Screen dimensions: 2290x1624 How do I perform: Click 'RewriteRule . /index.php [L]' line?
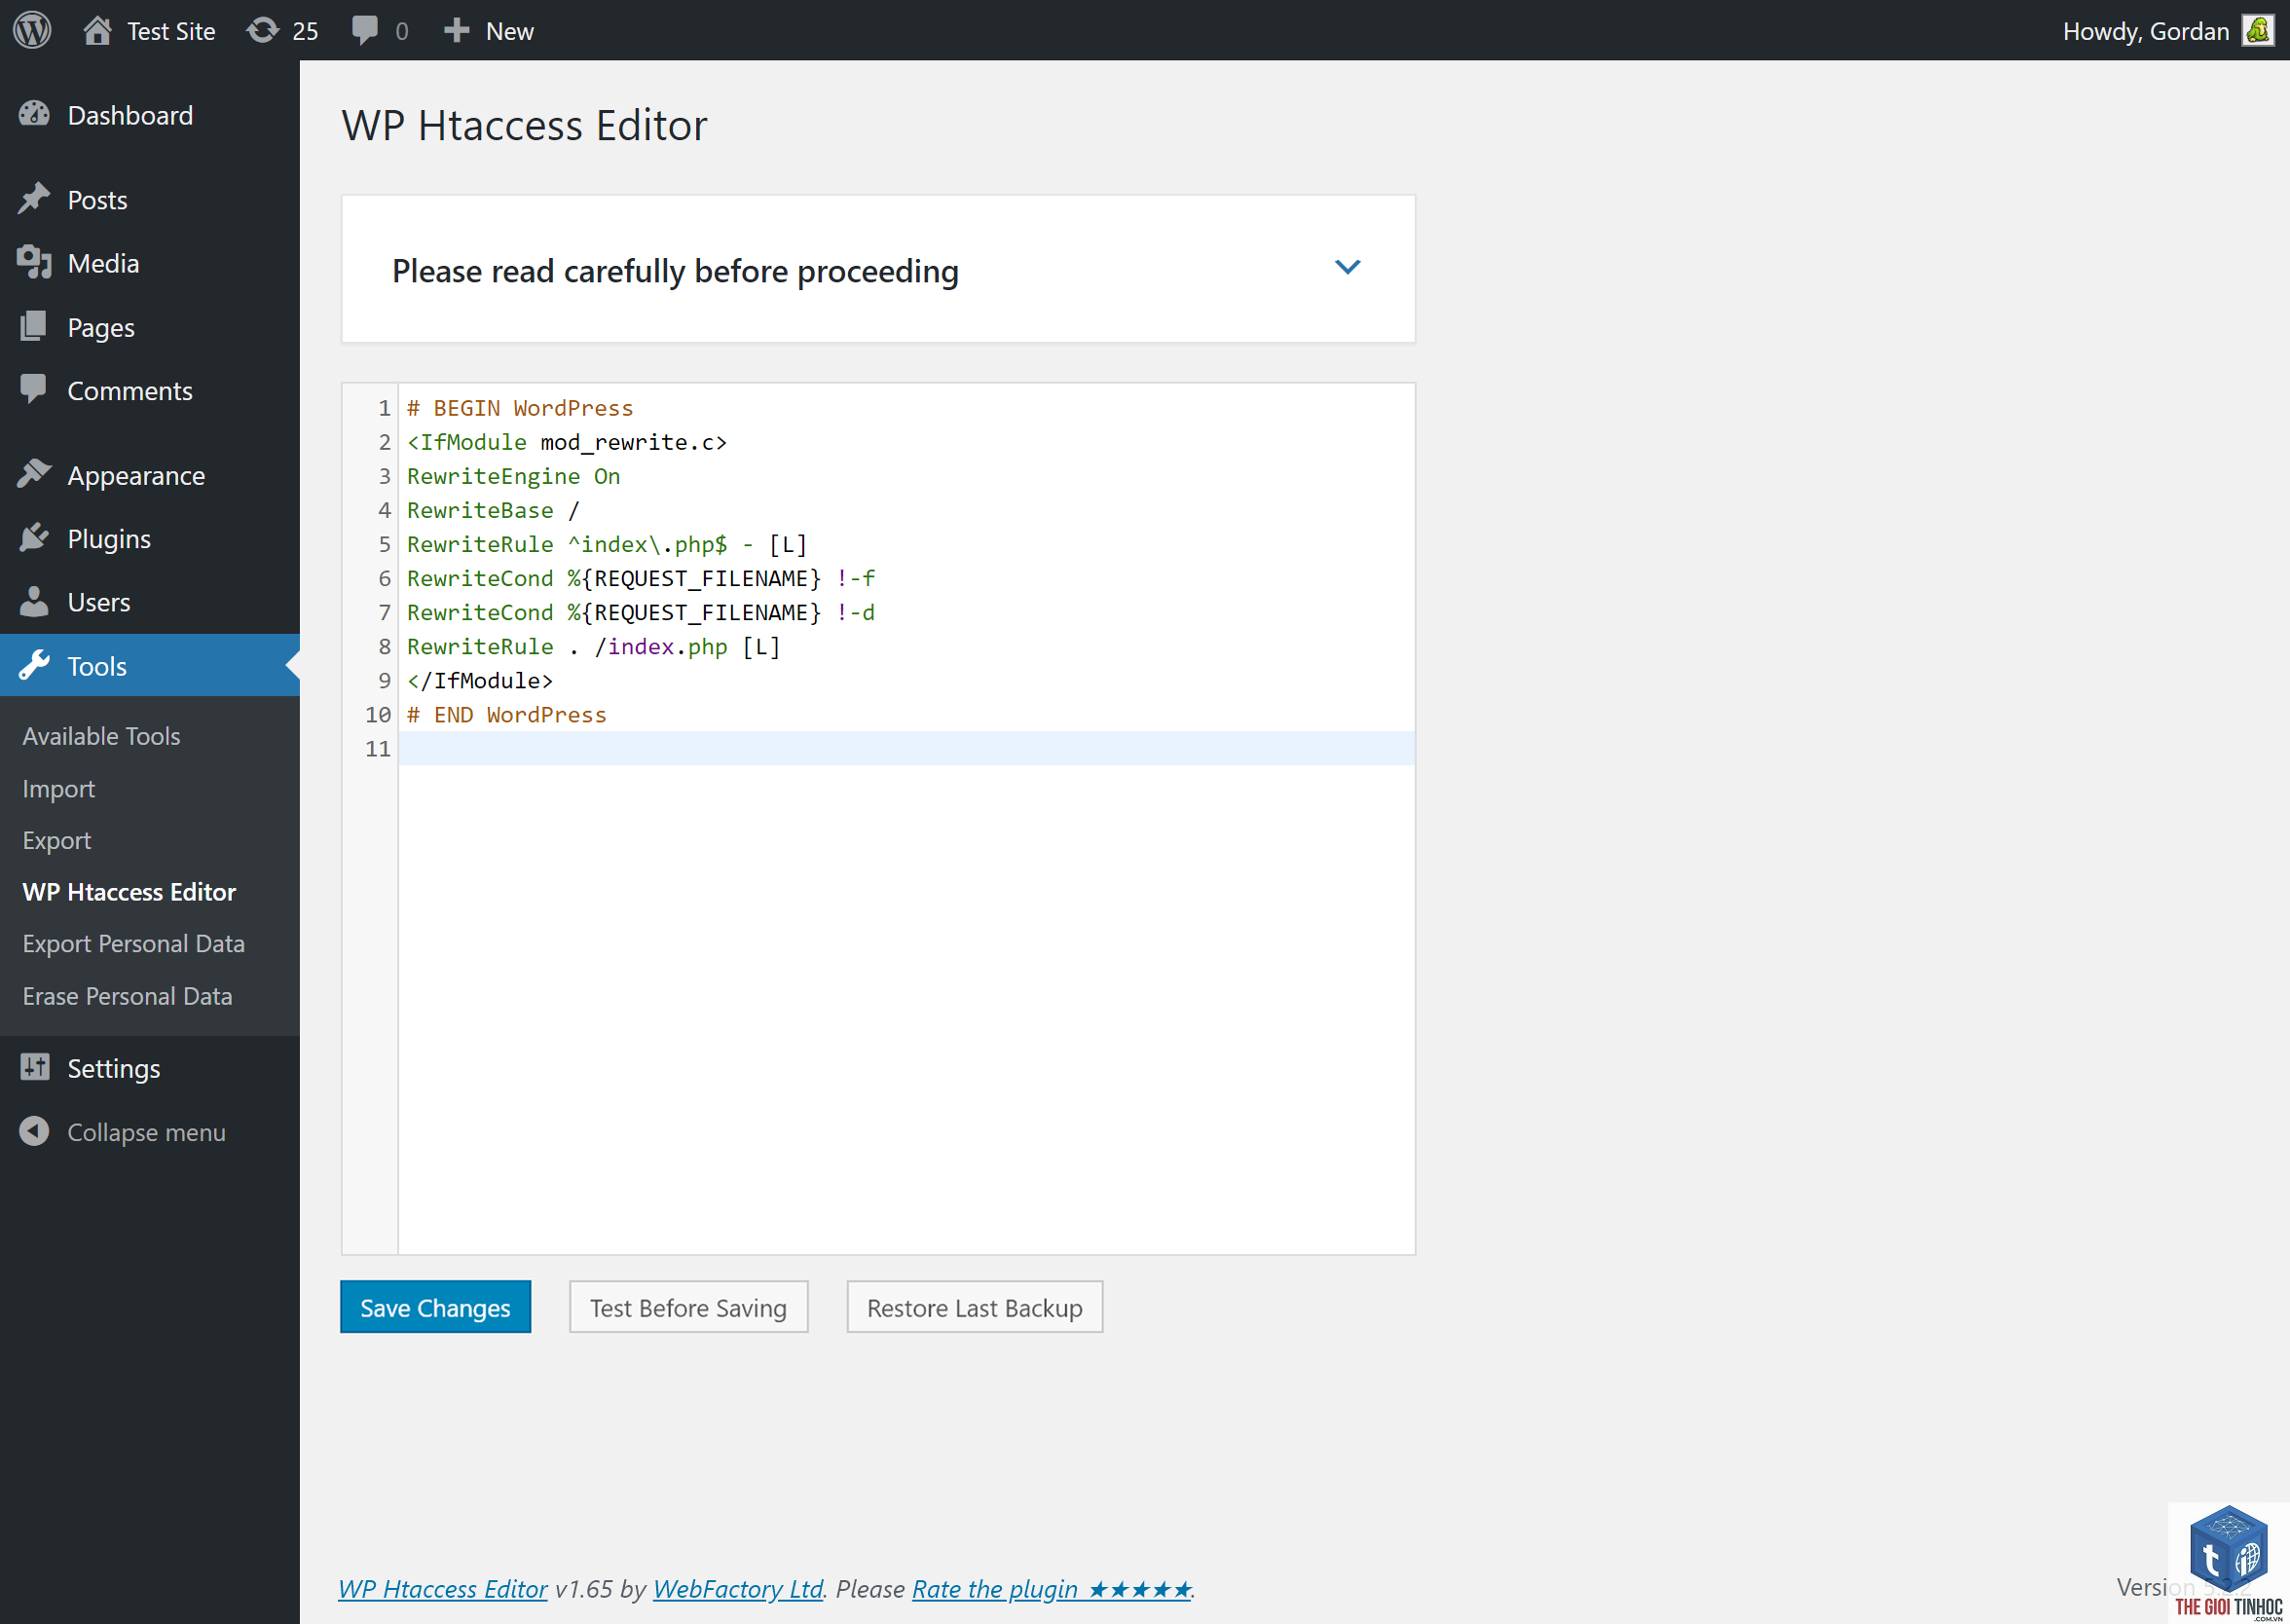[x=593, y=646]
